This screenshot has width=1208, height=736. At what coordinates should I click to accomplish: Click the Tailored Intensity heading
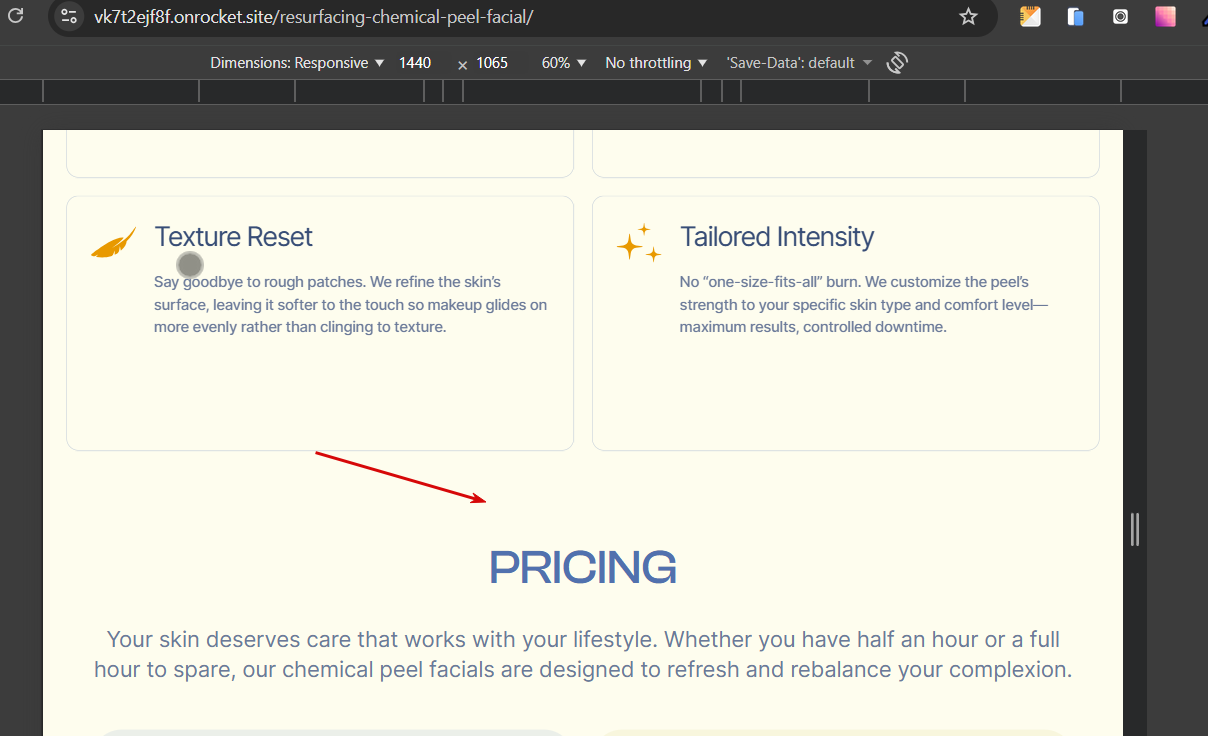[777, 237]
